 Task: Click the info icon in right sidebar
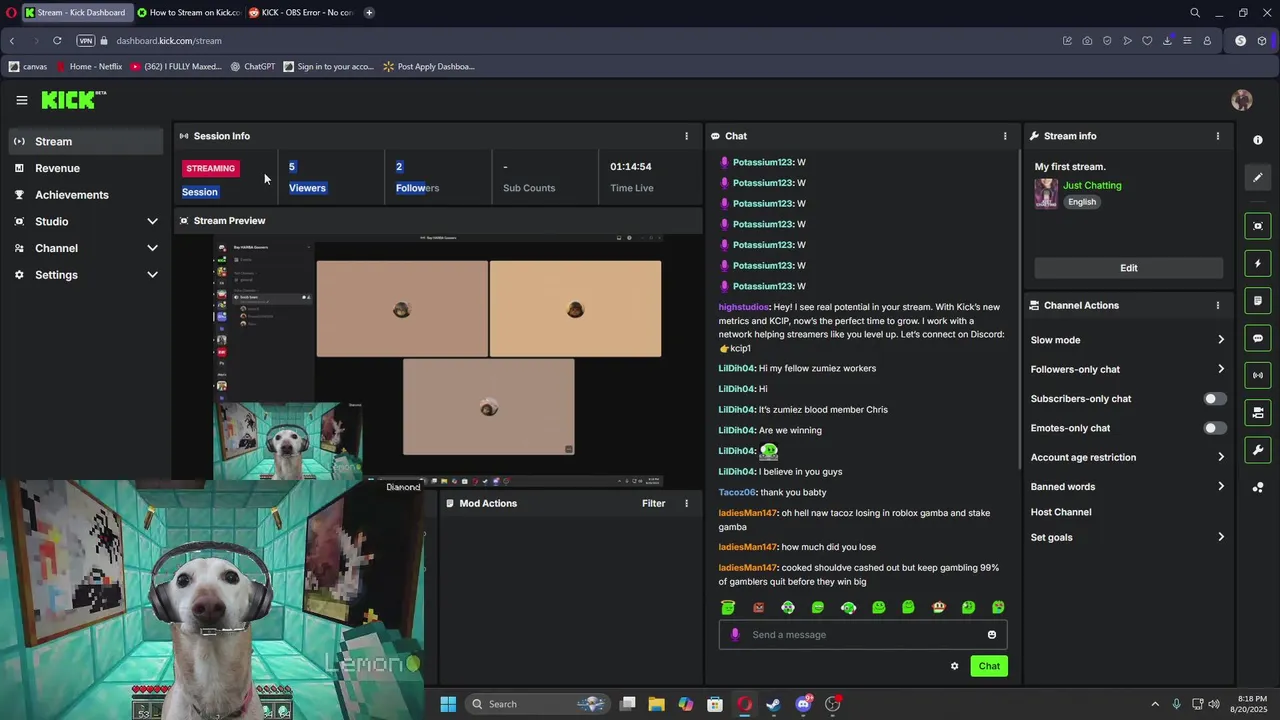(1258, 140)
